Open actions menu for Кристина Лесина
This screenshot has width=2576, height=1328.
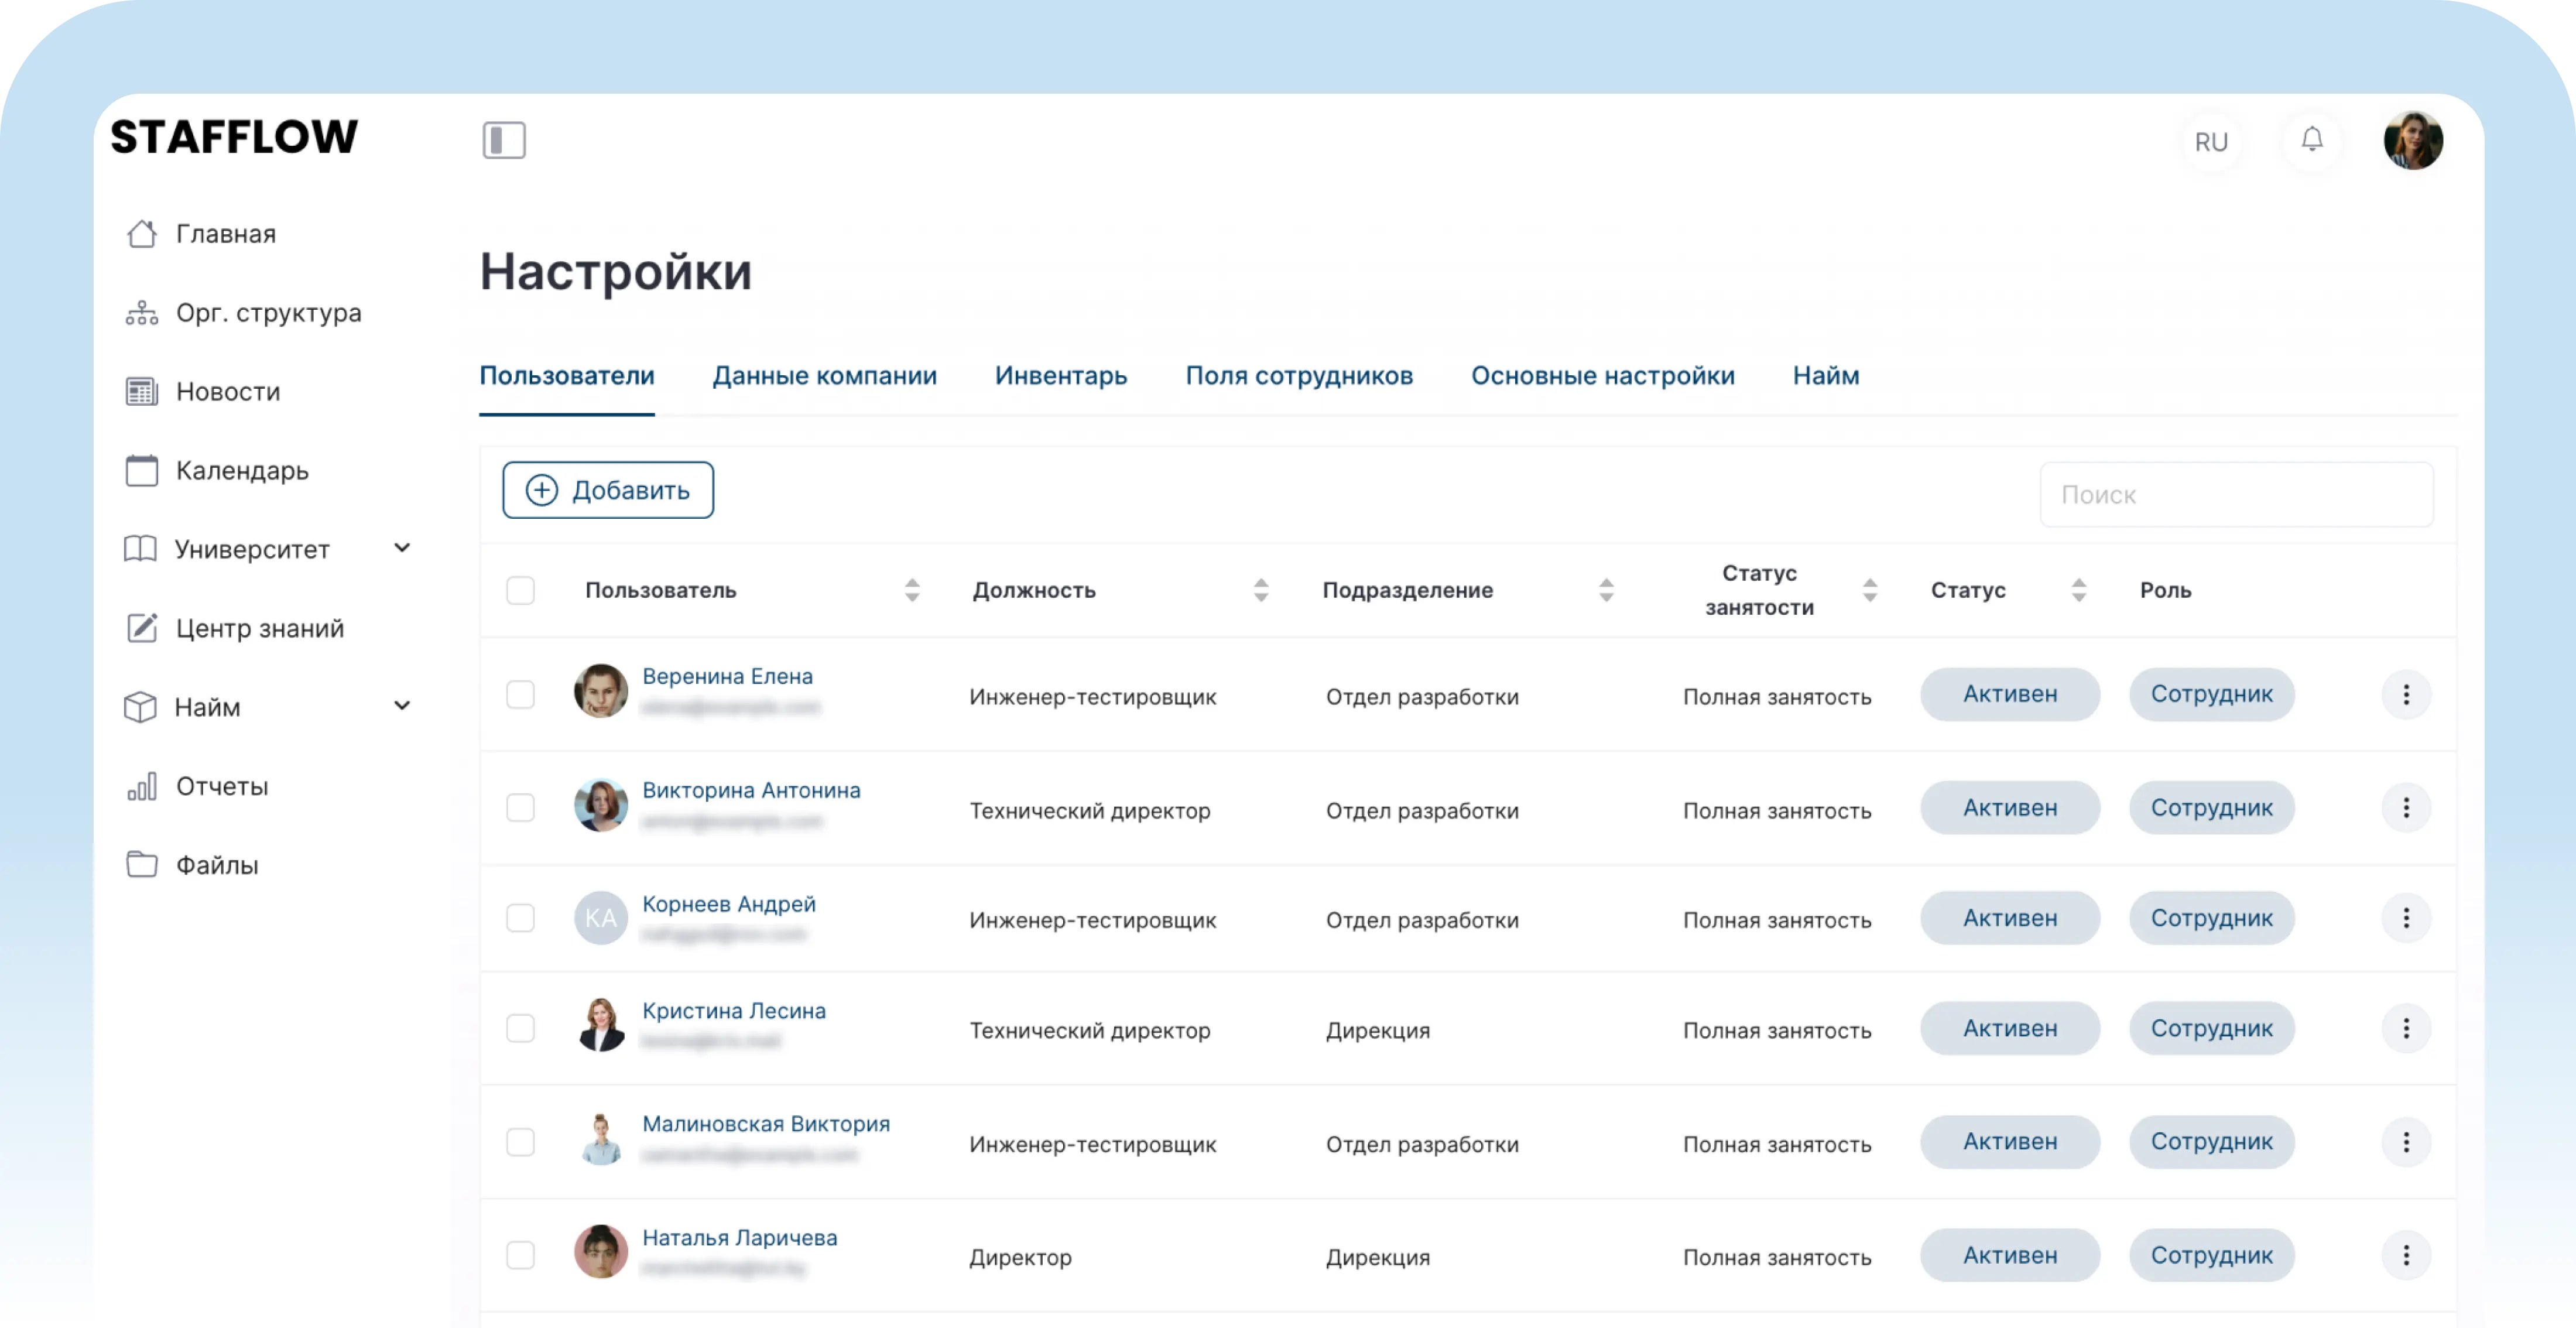[x=2405, y=1028]
